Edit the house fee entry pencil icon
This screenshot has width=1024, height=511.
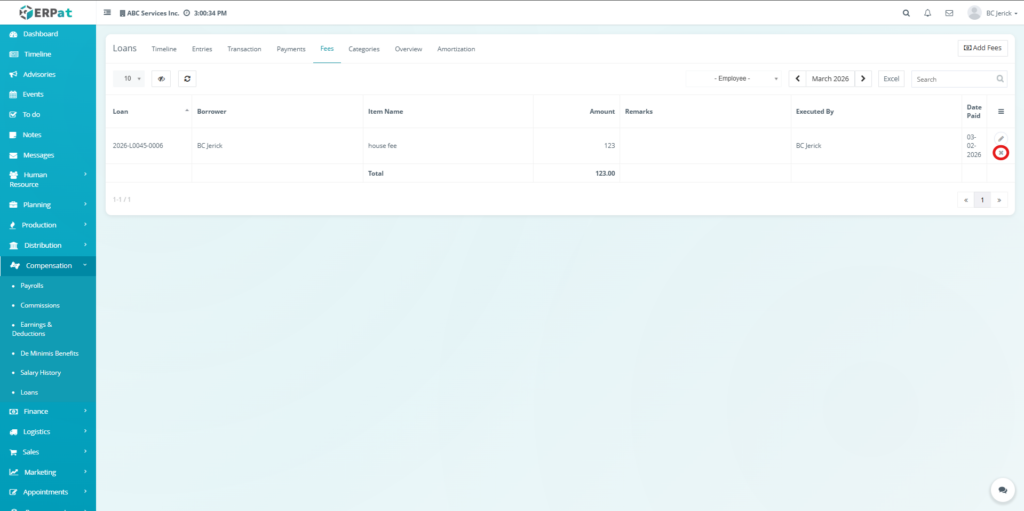coord(1001,138)
